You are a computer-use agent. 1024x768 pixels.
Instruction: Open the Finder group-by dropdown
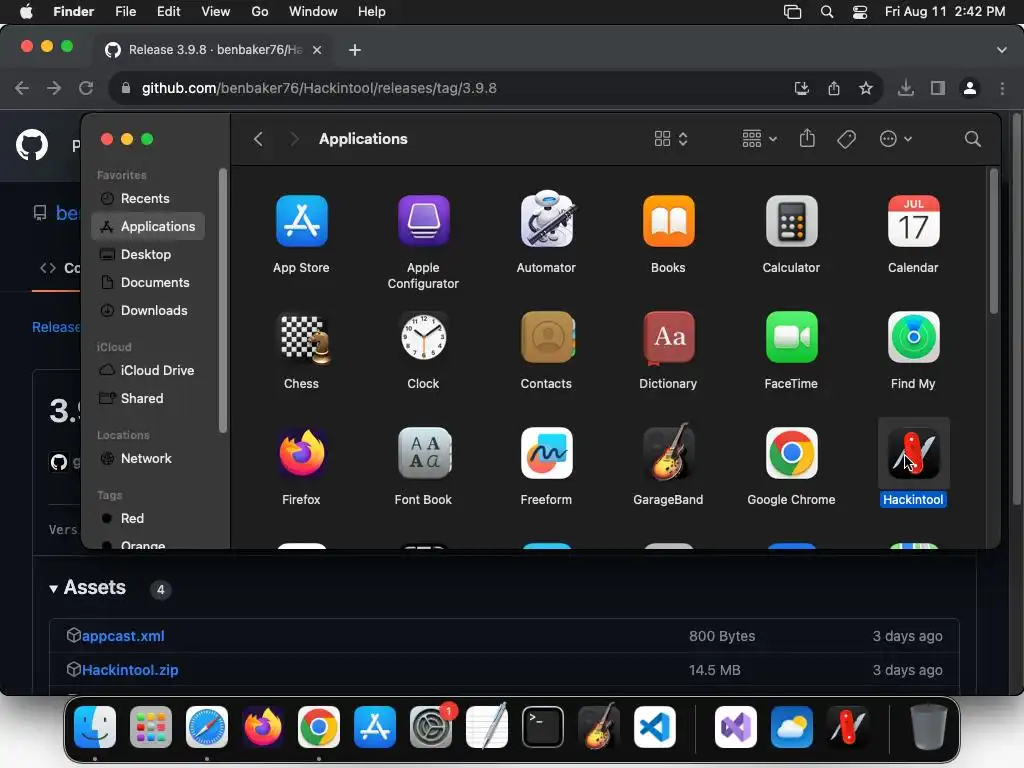(760, 138)
